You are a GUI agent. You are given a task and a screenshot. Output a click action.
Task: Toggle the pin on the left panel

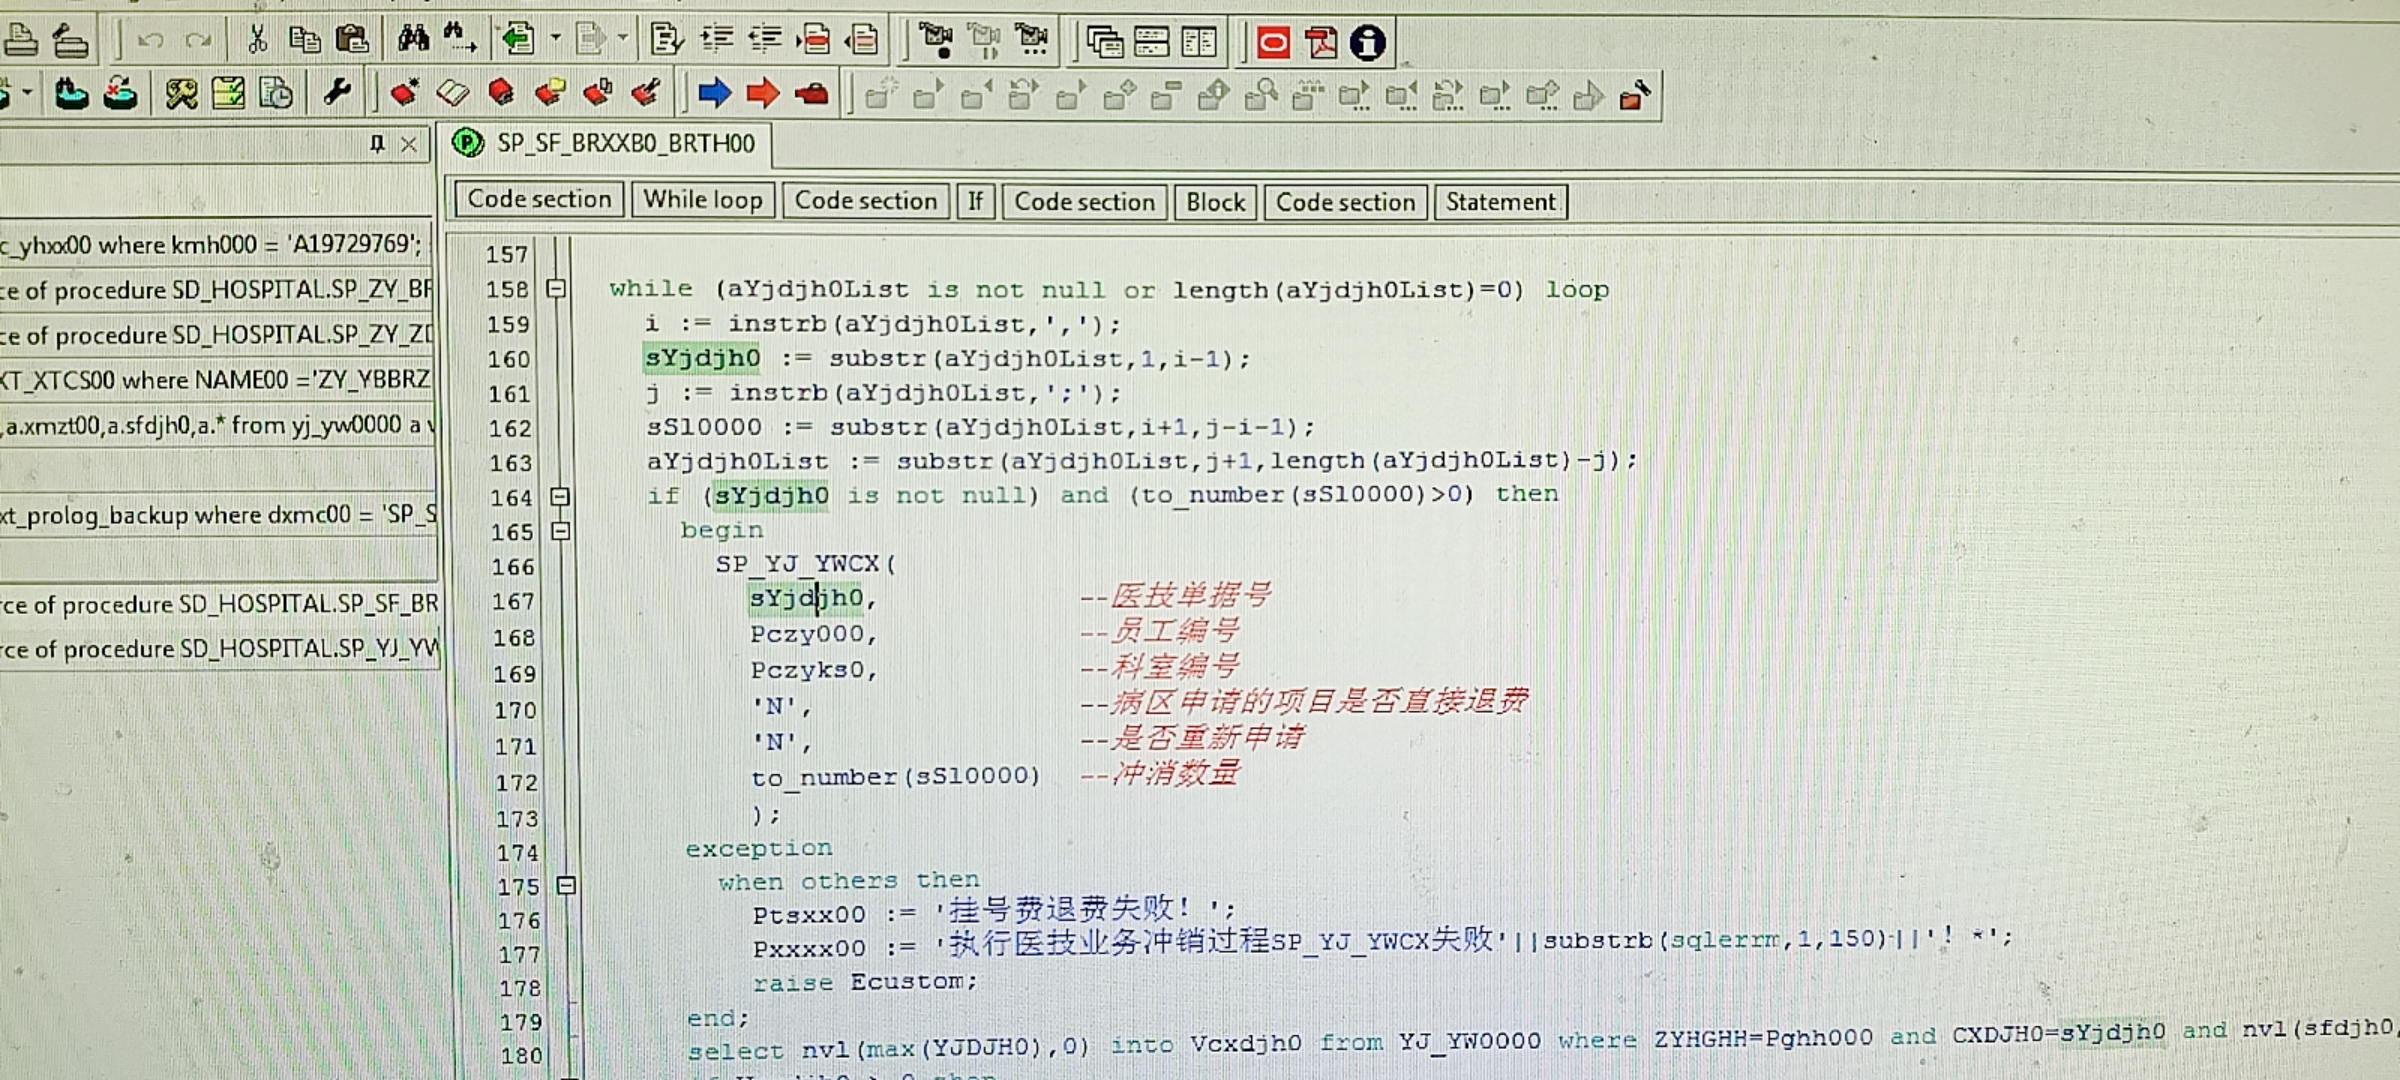377,144
